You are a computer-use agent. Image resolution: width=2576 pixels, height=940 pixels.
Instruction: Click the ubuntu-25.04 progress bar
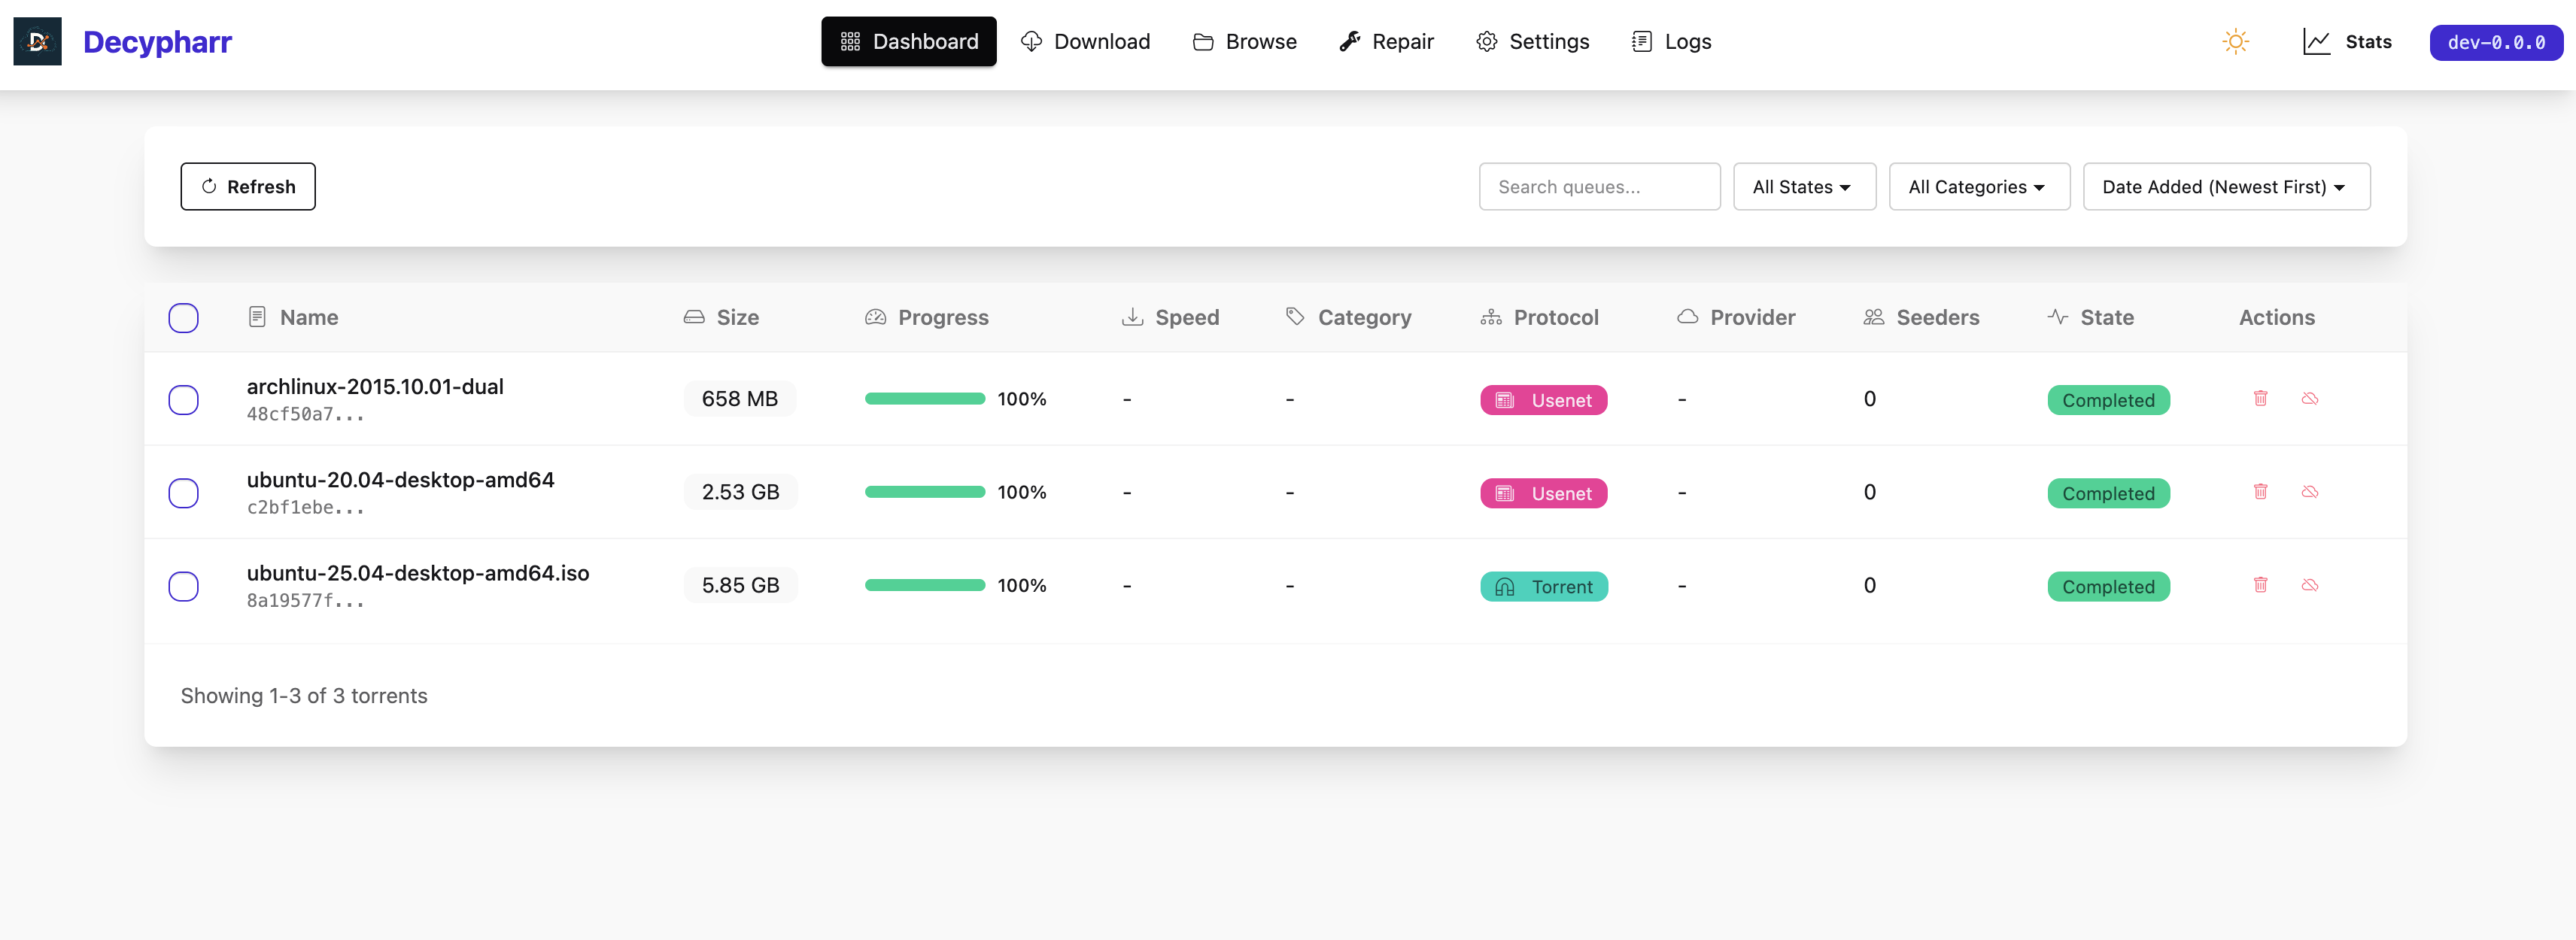925,585
